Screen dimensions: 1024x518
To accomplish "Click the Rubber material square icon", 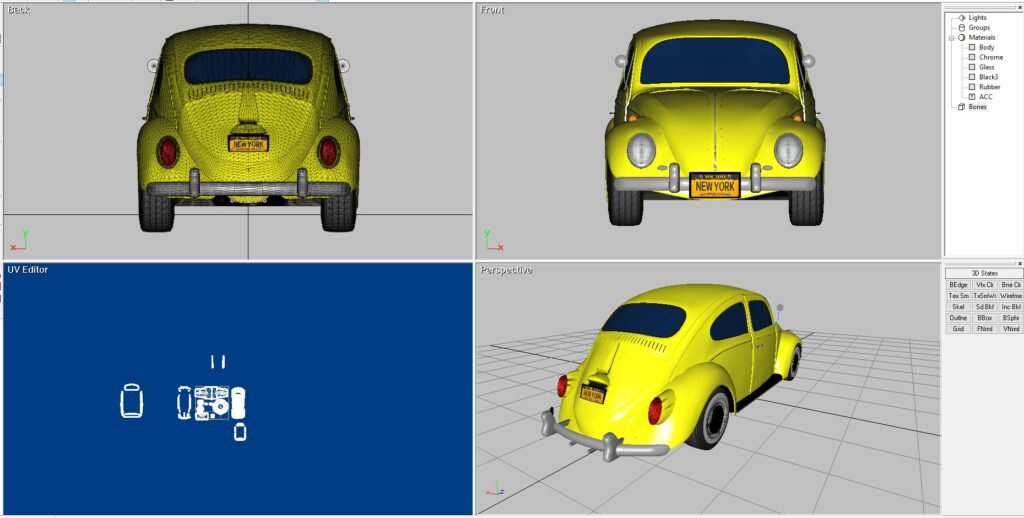I will click(971, 87).
